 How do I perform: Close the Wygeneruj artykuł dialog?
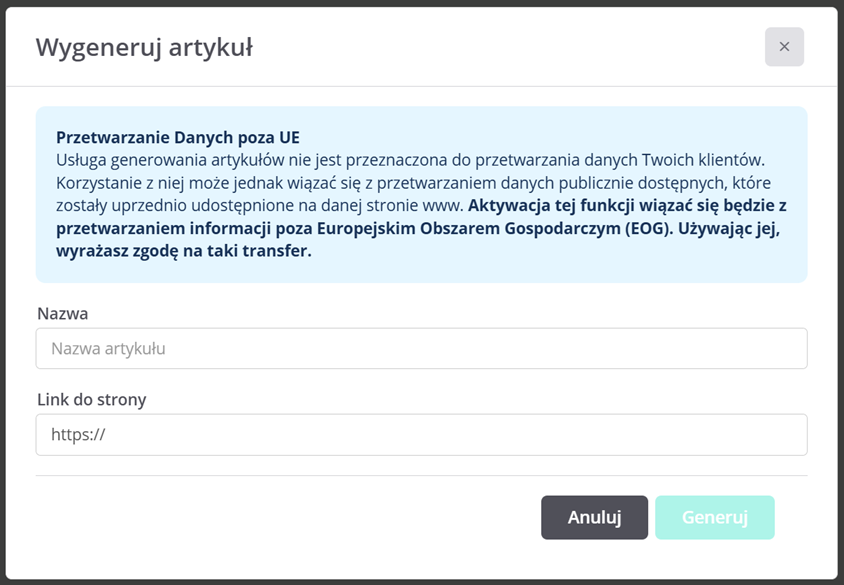click(784, 47)
